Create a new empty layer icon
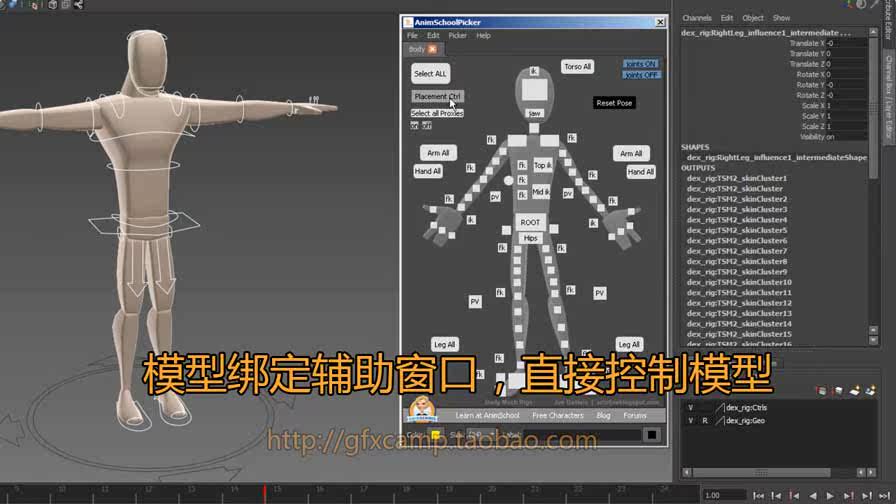 click(x=854, y=391)
